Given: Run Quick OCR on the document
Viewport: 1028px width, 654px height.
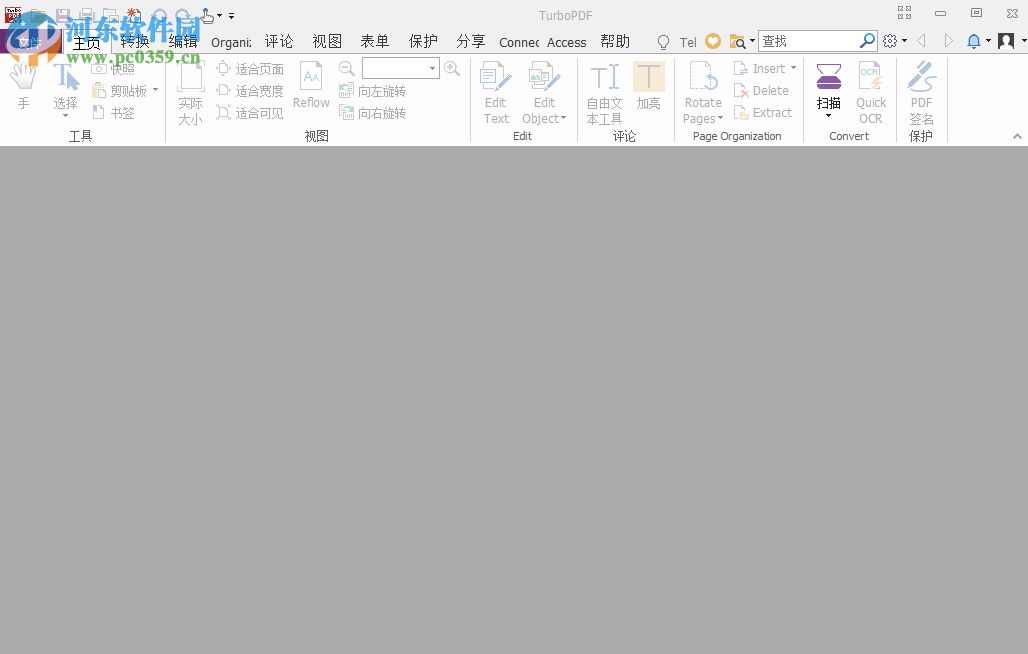Looking at the screenshot, I should (x=870, y=92).
